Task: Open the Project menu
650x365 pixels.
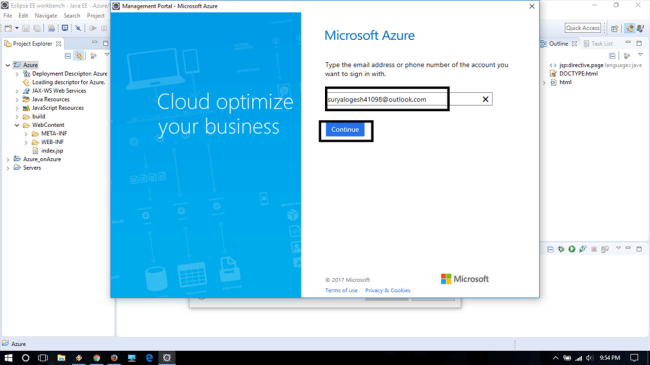Action: 96,16
